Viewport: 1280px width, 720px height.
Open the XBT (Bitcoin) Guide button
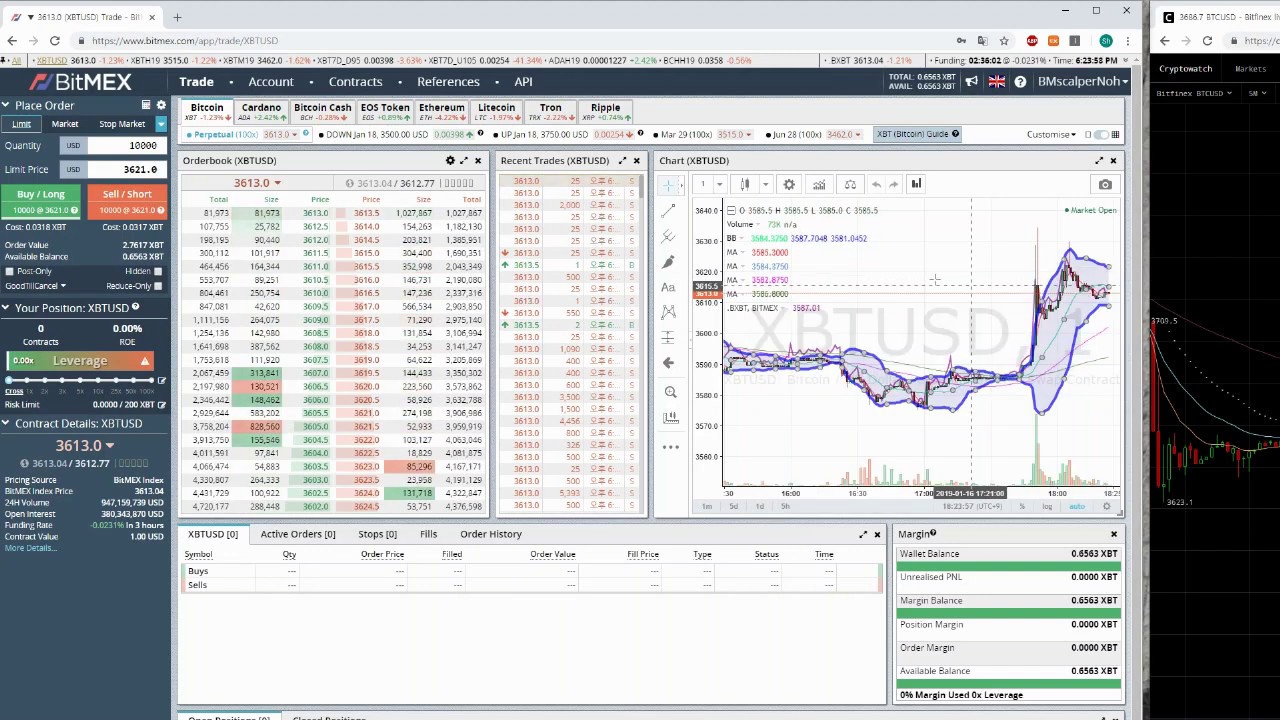tap(917, 134)
